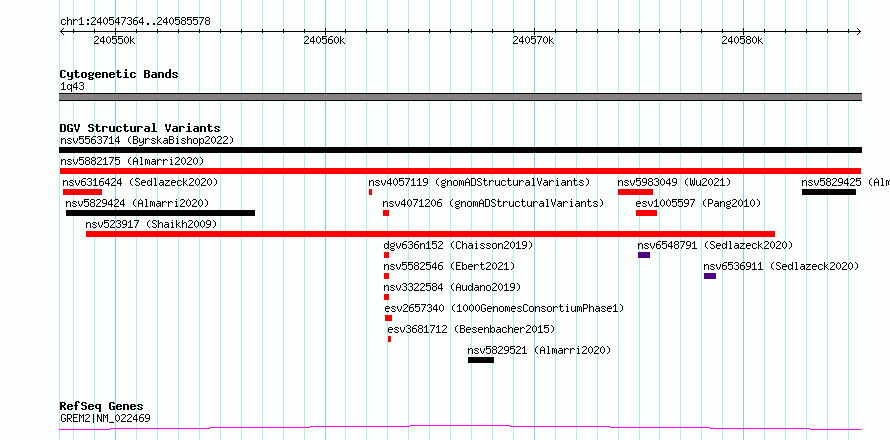This screenshot has height=440, width=890.
Task: Open the nsv523917 (Shaikh2009) label
Action: click(x=152, y=224)
